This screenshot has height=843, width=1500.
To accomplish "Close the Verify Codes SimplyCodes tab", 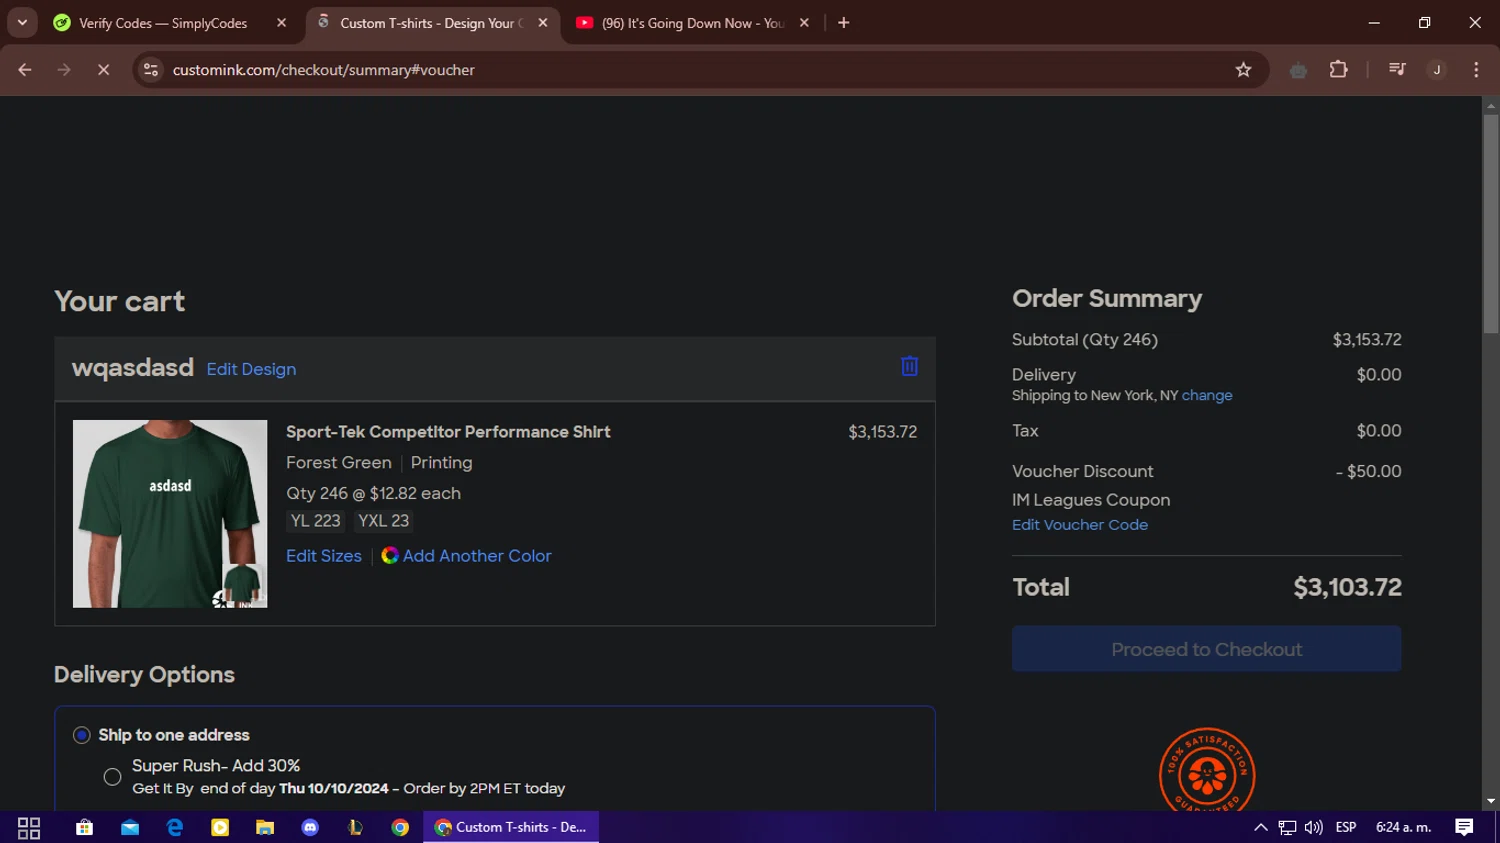I will [281, 23].
